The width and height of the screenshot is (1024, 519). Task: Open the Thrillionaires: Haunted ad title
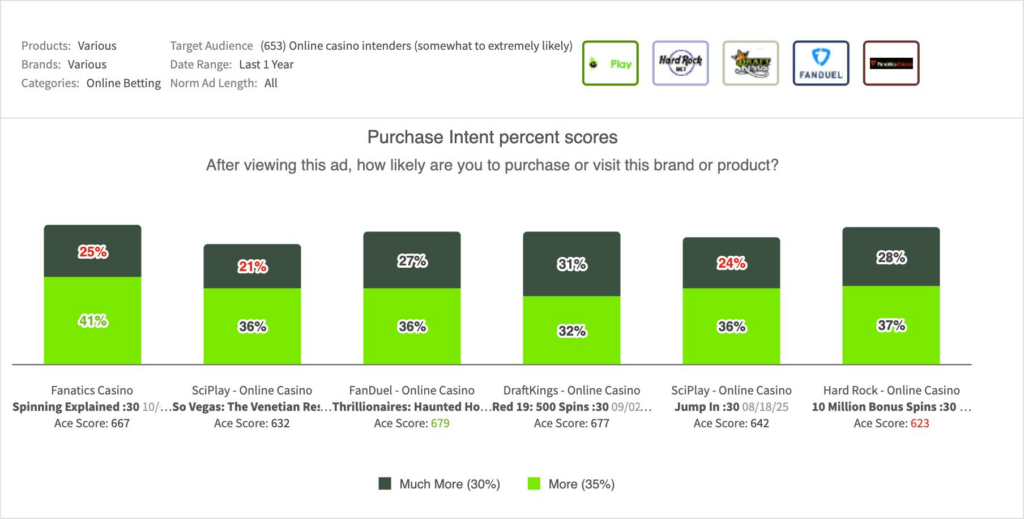point(412,407)
